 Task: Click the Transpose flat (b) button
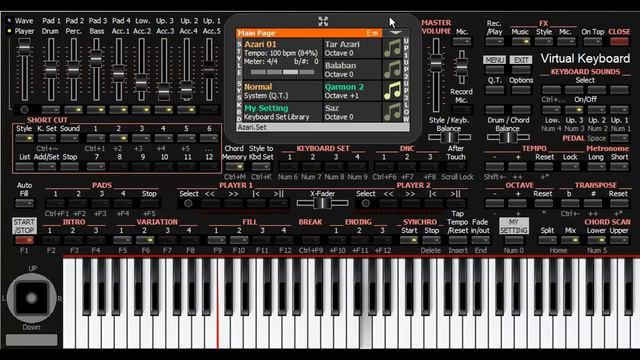click(x=570, y=203)
